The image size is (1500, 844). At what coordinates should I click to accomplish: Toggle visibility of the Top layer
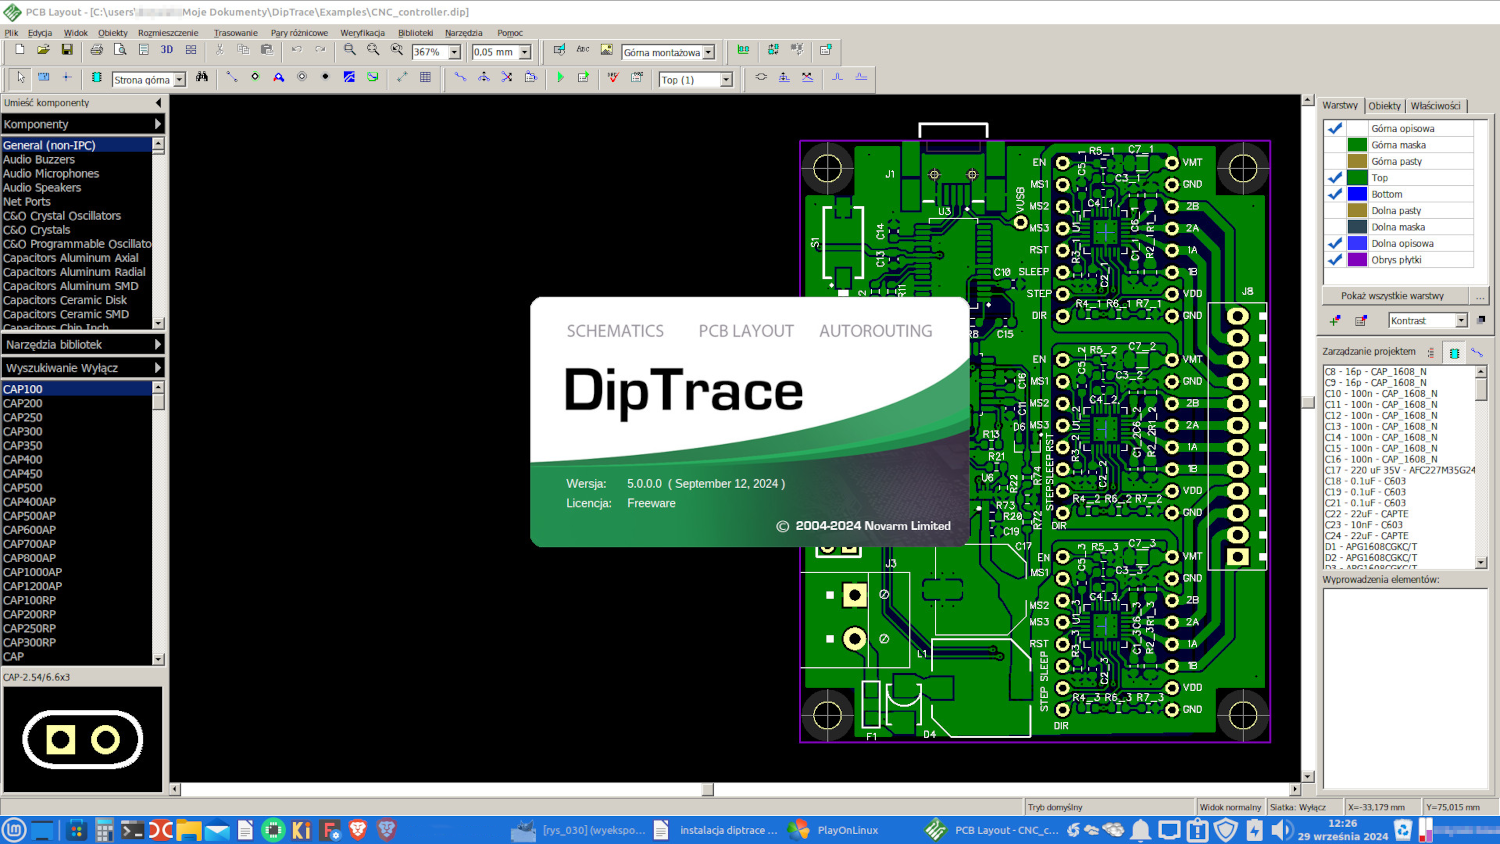pyautogui.click(x=1334, y=177)
